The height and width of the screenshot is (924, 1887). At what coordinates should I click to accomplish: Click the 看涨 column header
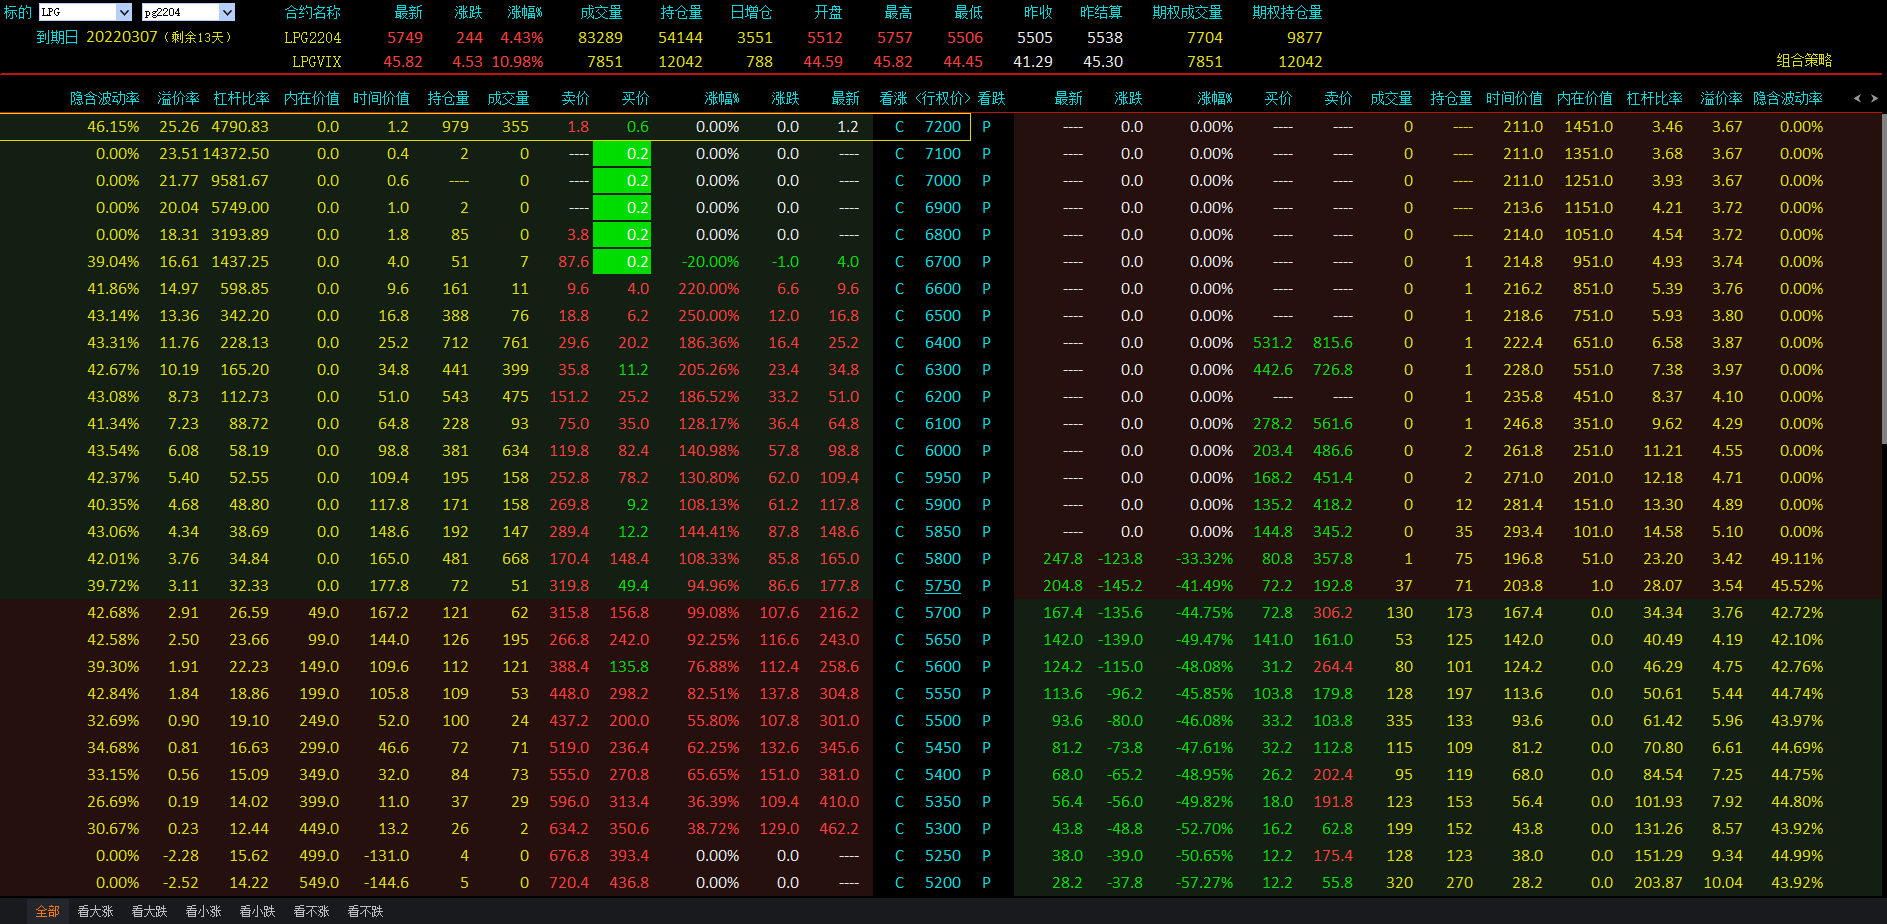893,98
